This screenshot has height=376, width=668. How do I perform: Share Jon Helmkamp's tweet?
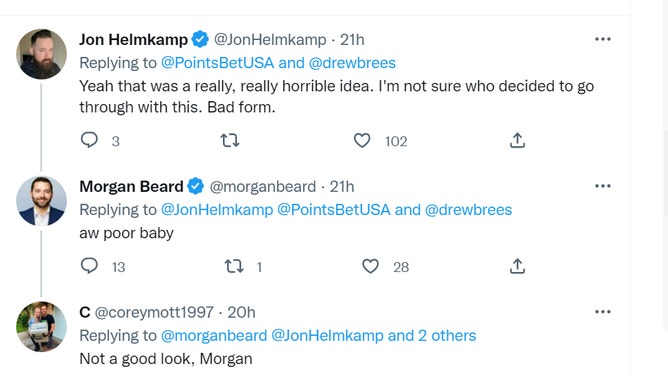point(517,140)
